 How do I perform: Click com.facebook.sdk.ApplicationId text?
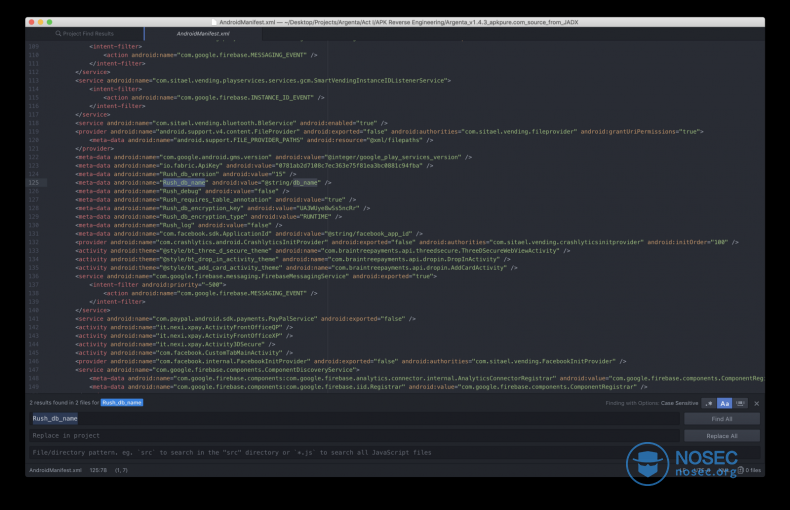click(217, 234)
